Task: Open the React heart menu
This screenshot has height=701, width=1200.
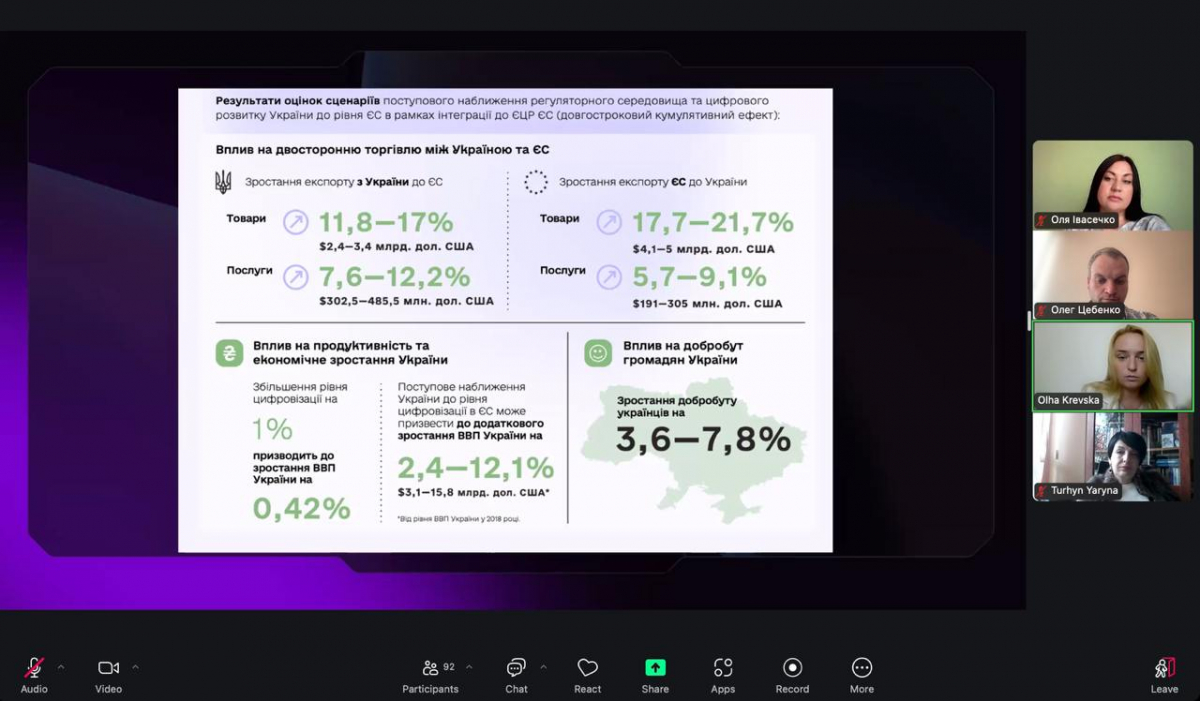Action: [587, 668]
